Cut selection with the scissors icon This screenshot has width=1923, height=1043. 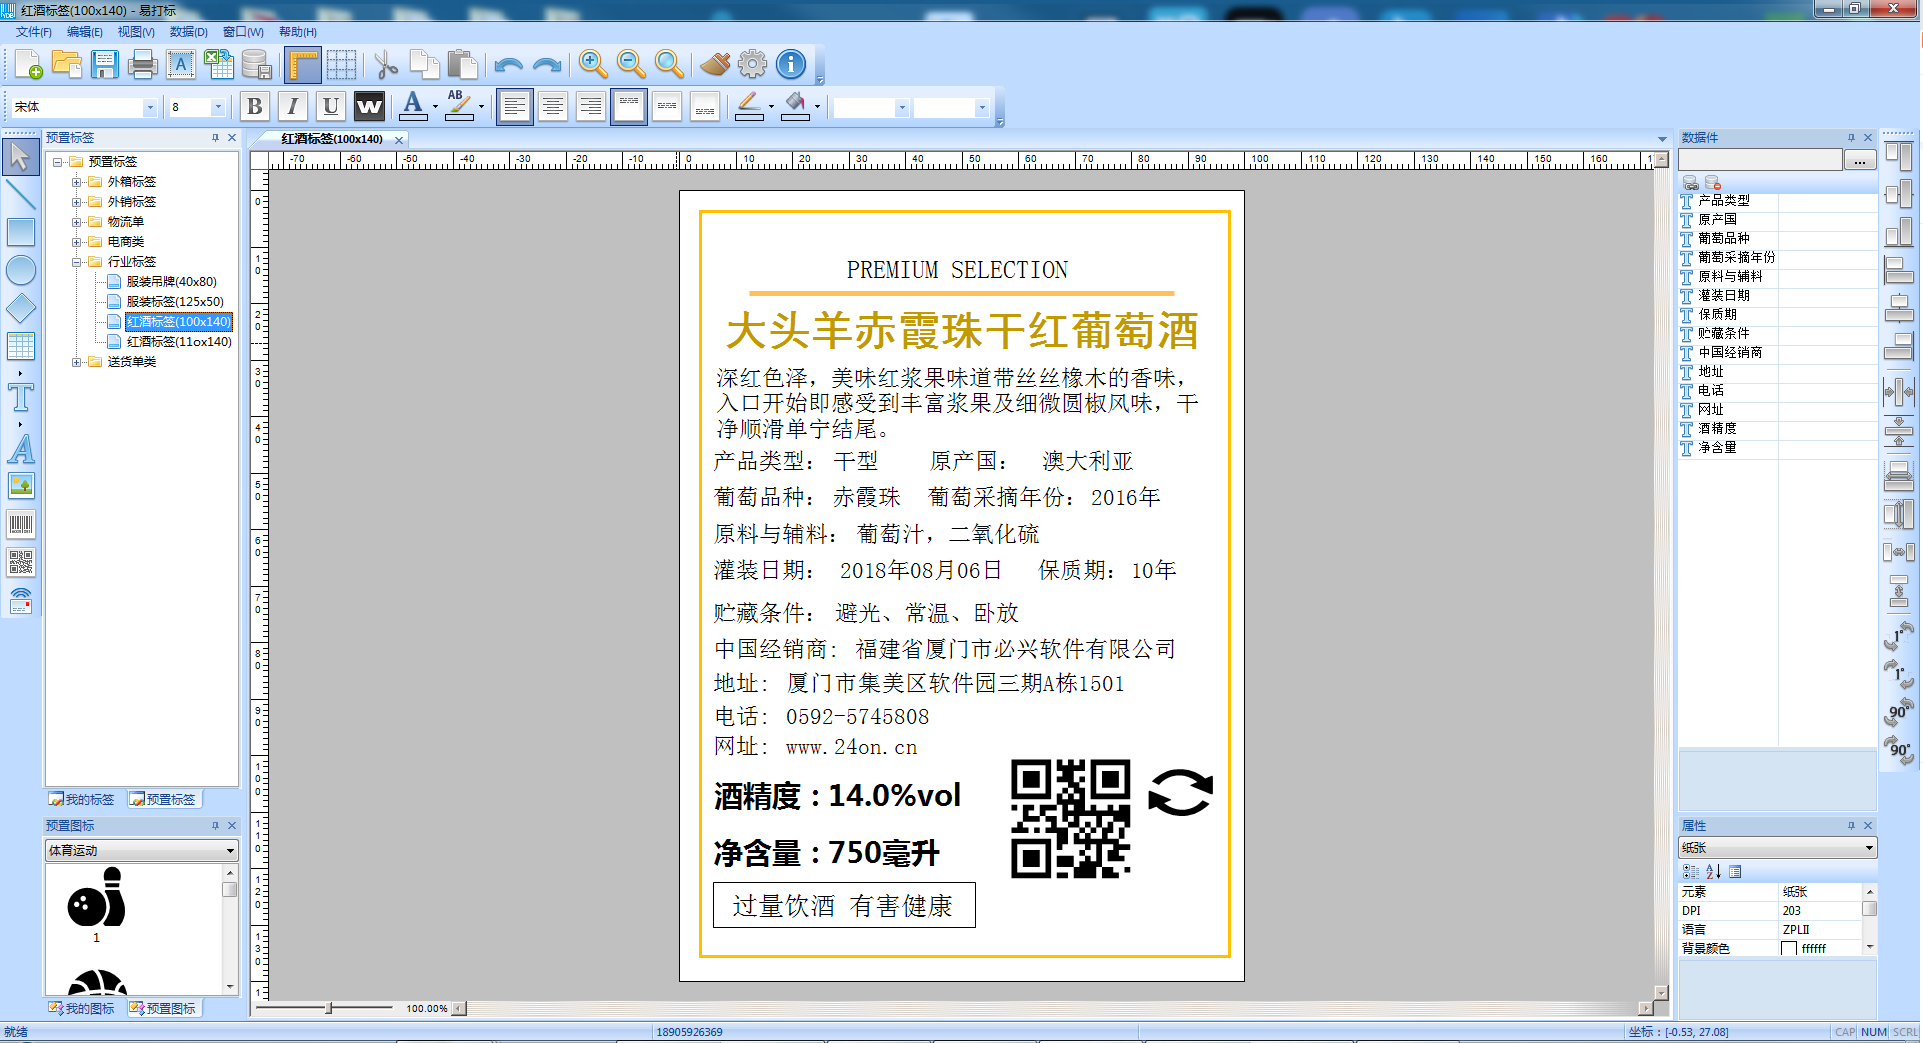385,65
